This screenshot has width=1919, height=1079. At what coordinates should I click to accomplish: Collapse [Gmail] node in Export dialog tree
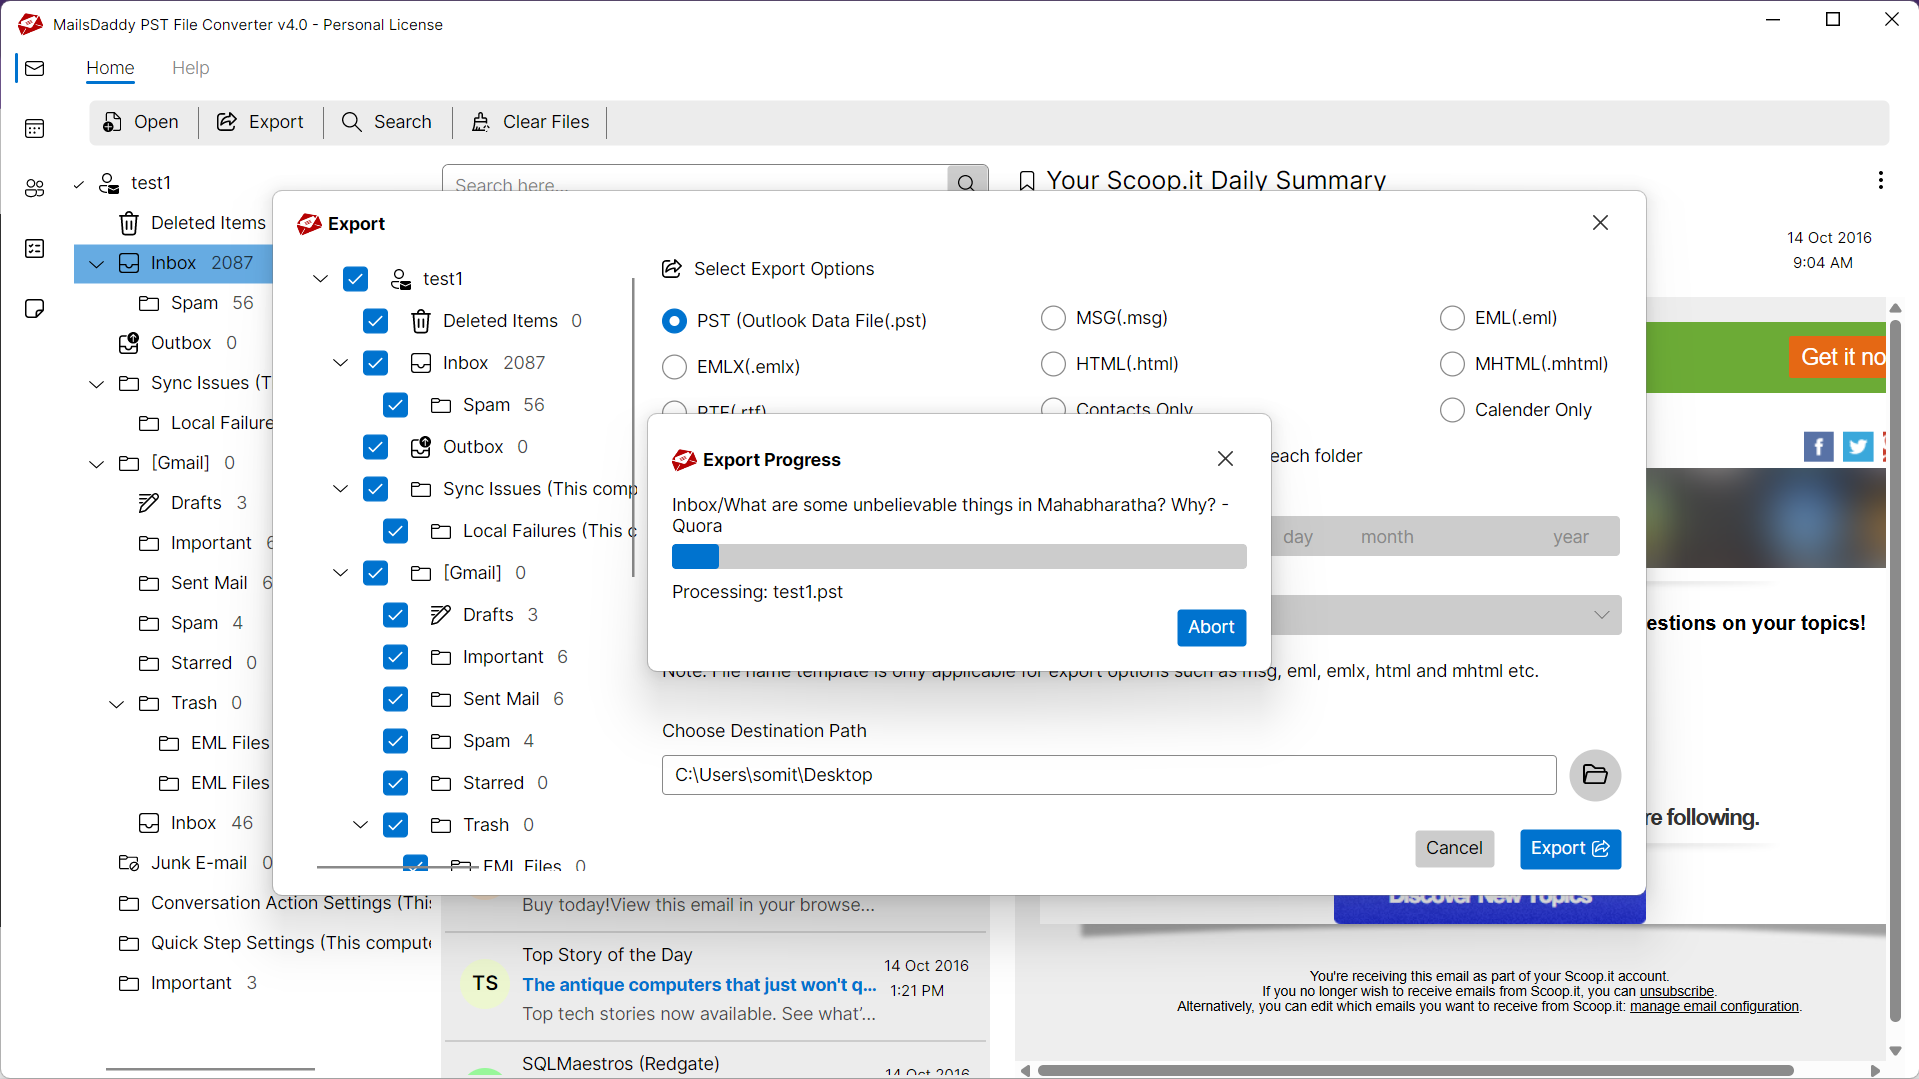pyautogui.click(x=341, y=573)
